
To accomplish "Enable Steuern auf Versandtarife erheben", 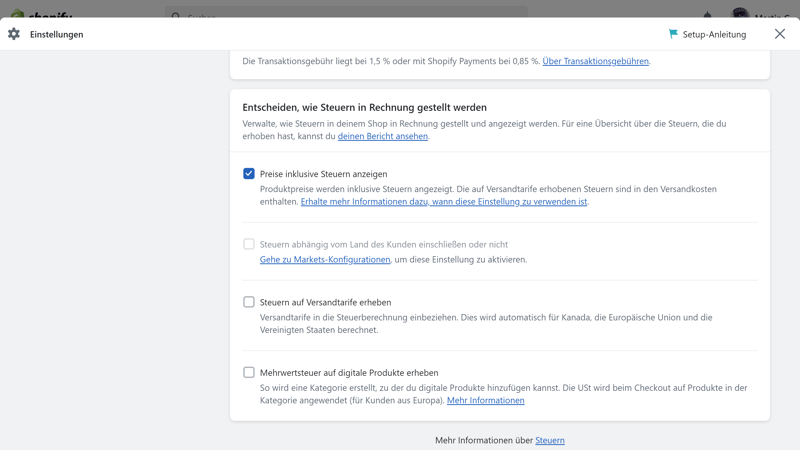I will tap(249, 302).
